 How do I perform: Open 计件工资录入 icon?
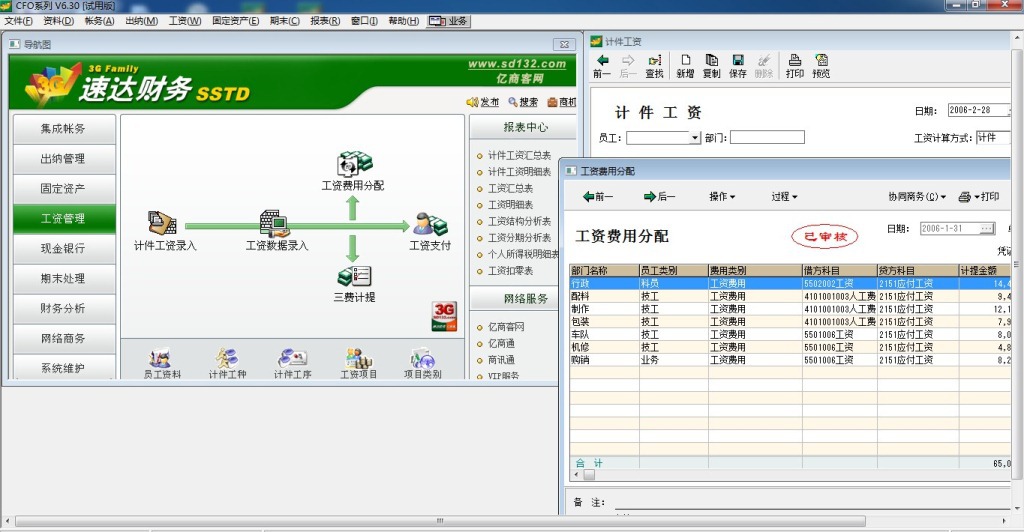point(162,222)
